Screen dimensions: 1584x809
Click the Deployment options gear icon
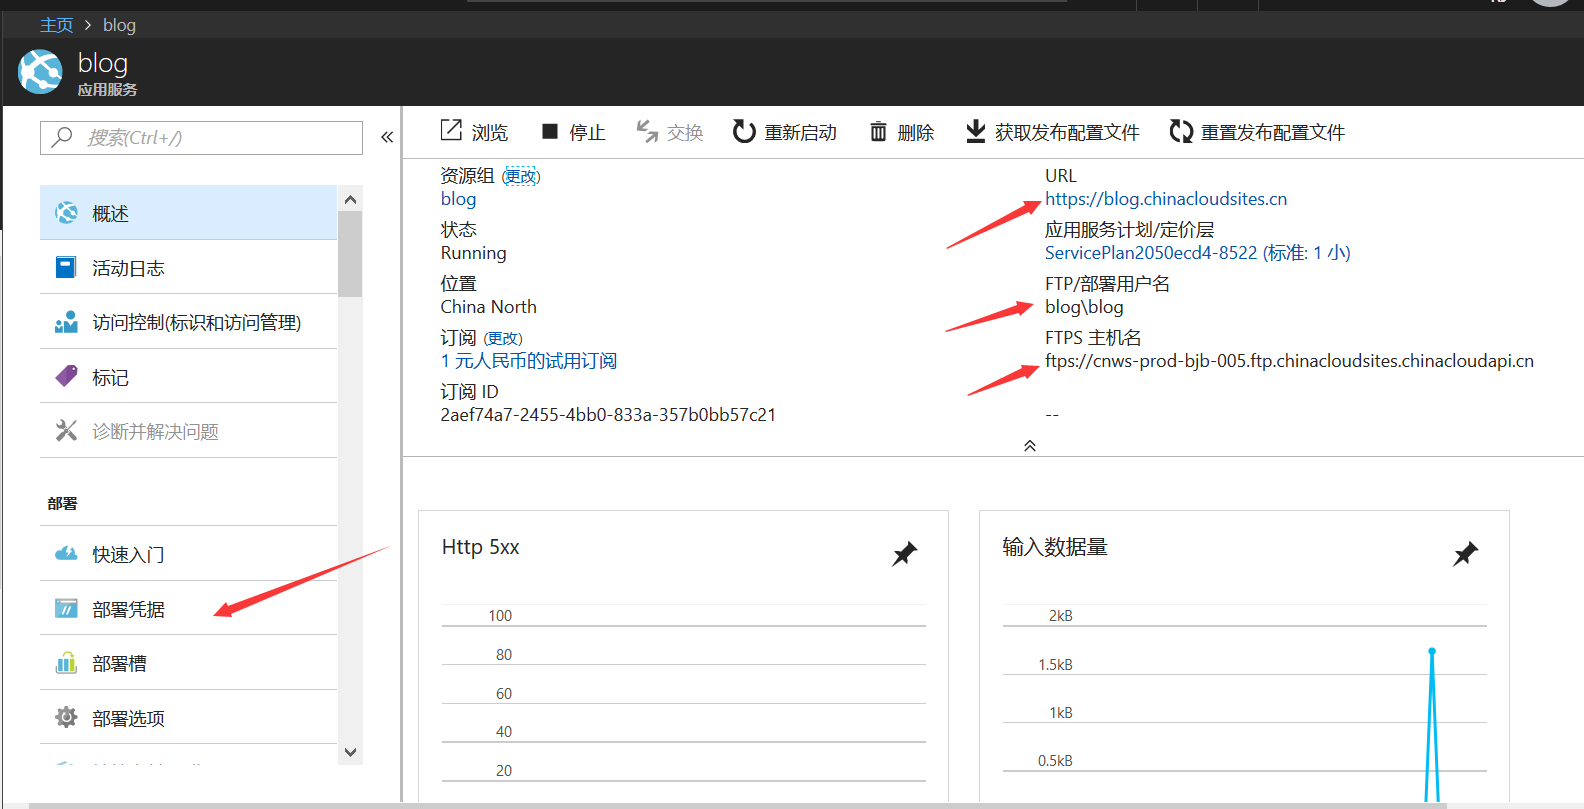(x=66, y=717)
